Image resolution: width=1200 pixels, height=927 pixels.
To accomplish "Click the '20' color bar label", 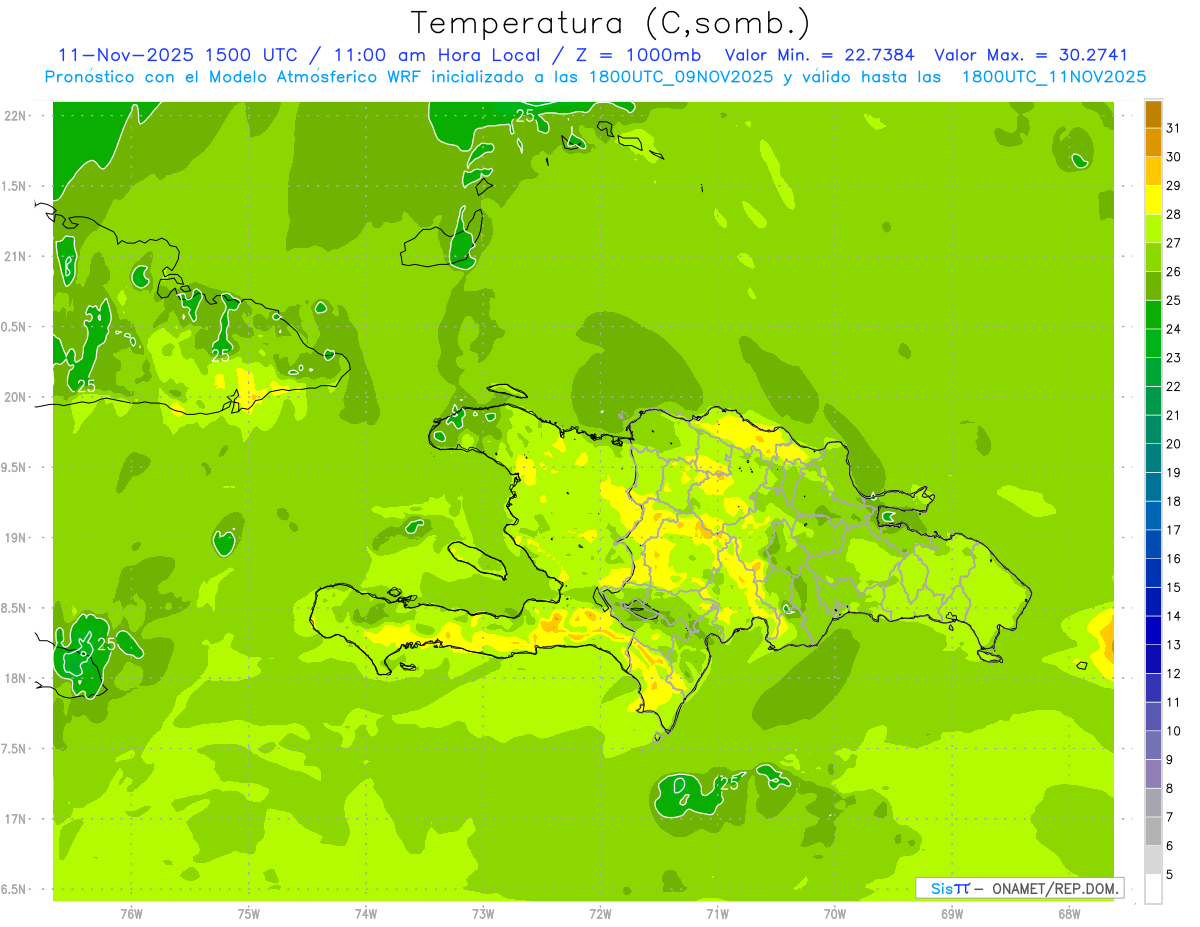I will 1174,444.
